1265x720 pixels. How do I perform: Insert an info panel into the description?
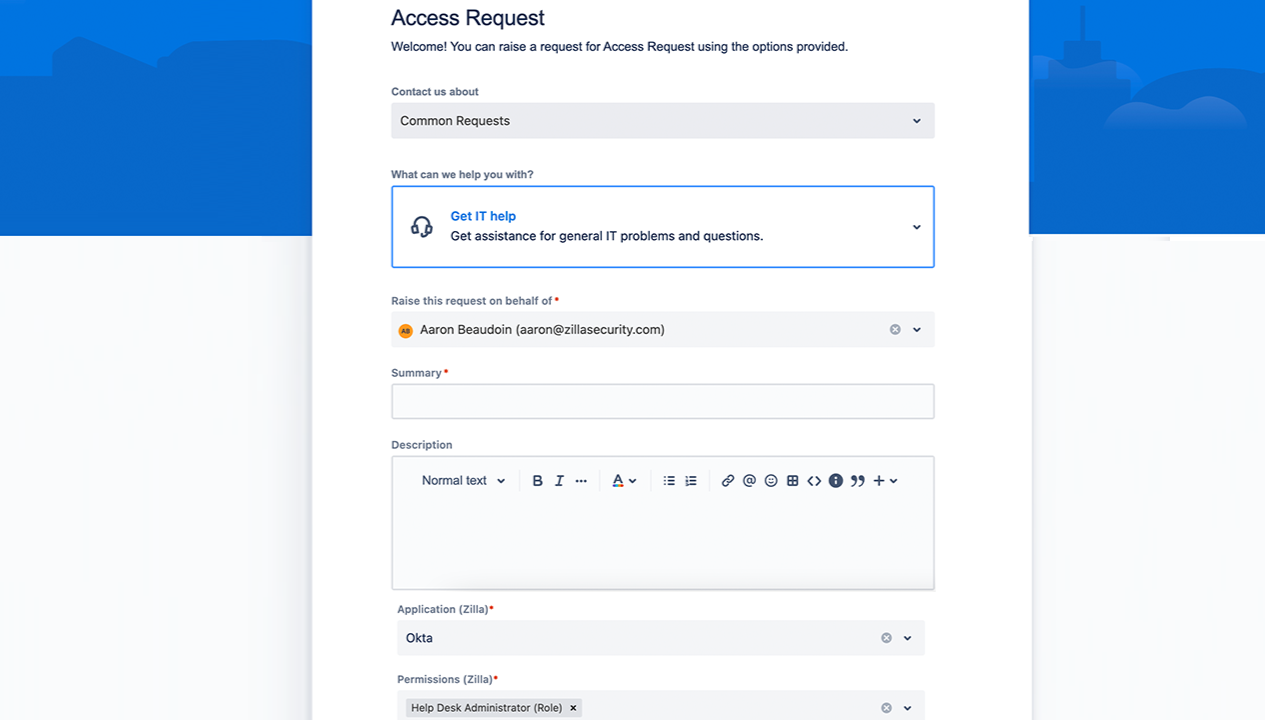click(x=836, y=480)
